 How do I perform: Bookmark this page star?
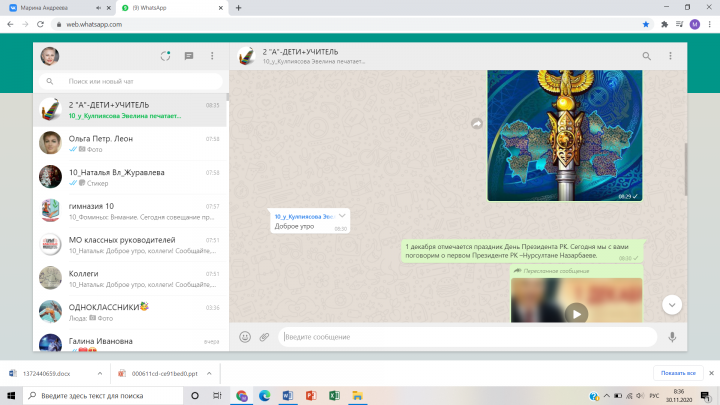646,24
